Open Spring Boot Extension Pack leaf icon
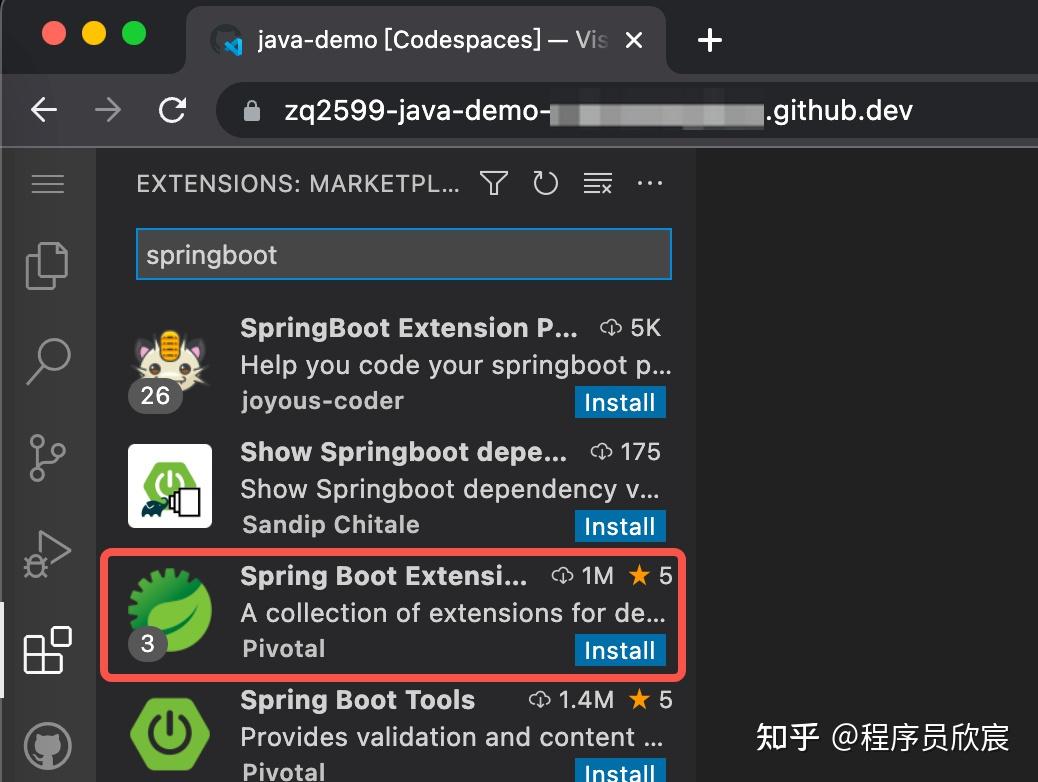This screenshot has height=782, width=1038. [170, 610]
